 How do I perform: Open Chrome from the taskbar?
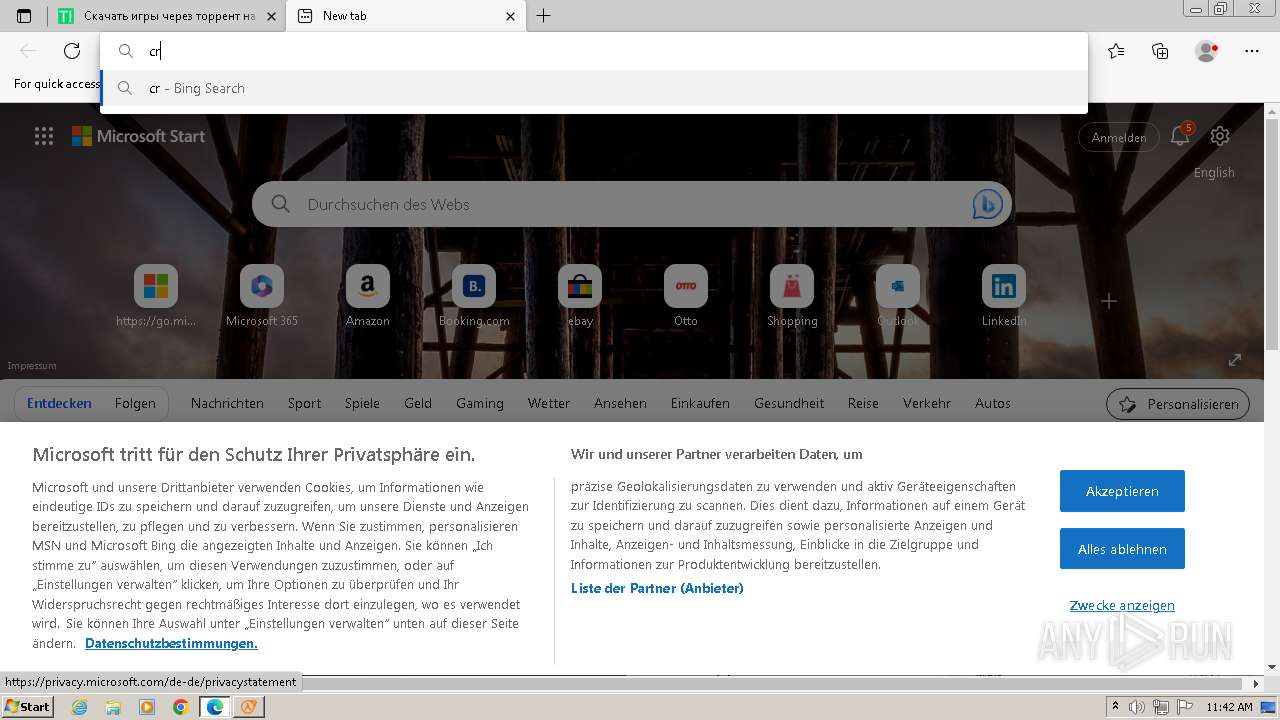click(180, 707)
